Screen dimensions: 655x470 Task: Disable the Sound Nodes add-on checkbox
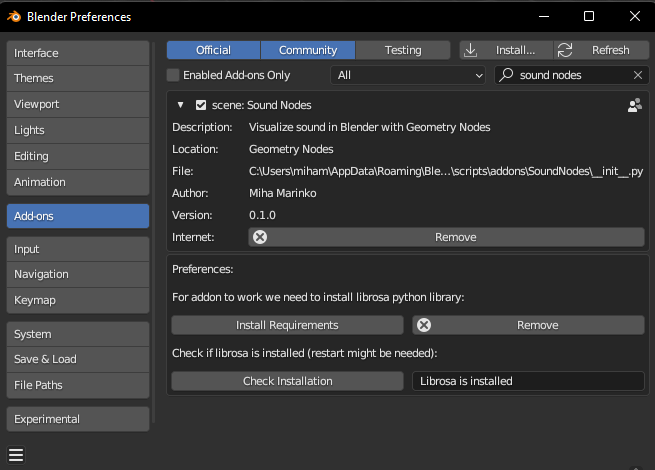pos(201,105)
